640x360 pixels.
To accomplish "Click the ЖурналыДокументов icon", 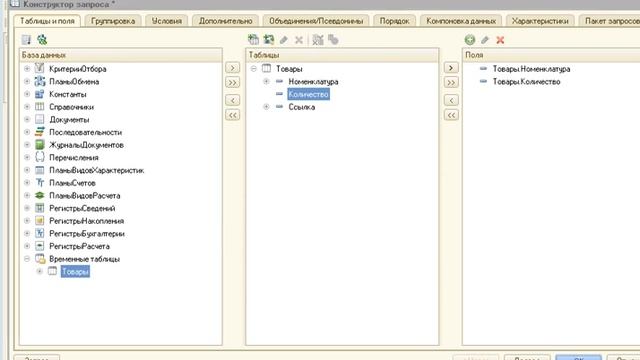I will coord(40,144).
